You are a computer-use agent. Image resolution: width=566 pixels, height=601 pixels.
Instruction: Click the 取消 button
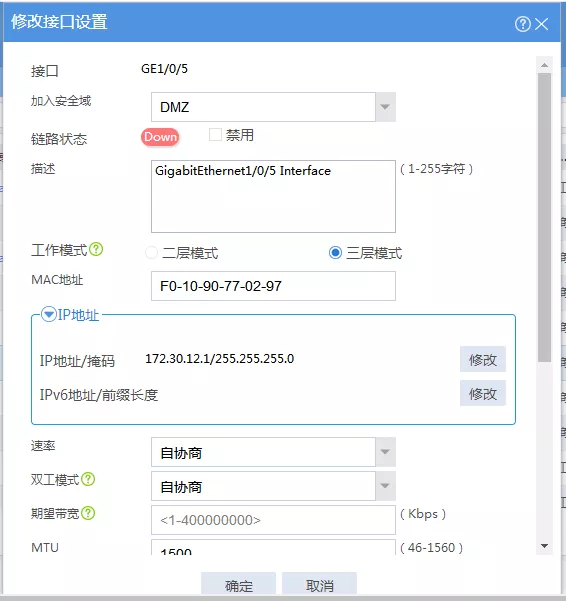319,585
